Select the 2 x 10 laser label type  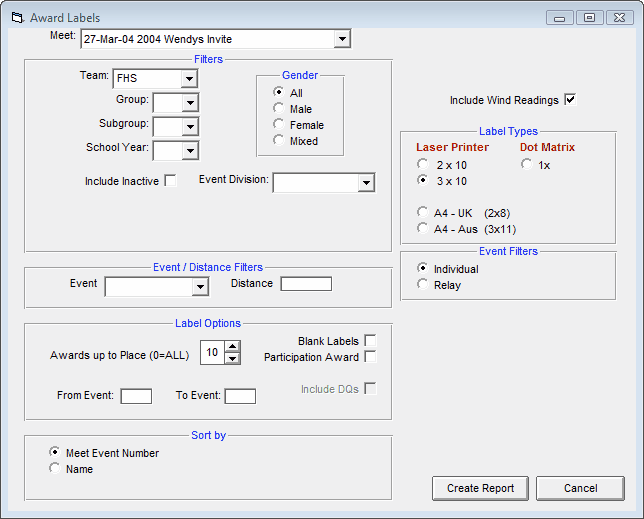click(424, 165)
